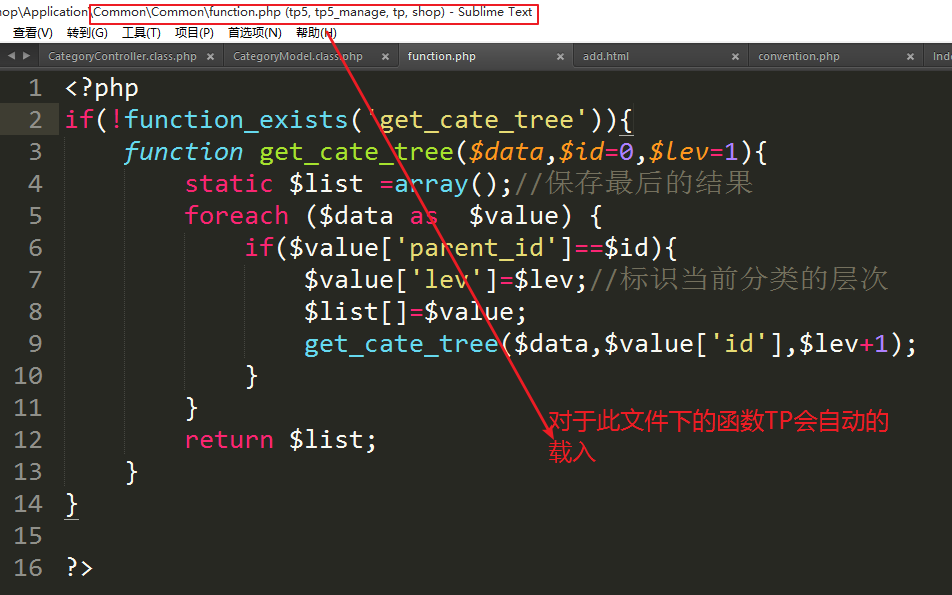
Task: Open the 项目(P) Project menu
Action: coord(194,33)
